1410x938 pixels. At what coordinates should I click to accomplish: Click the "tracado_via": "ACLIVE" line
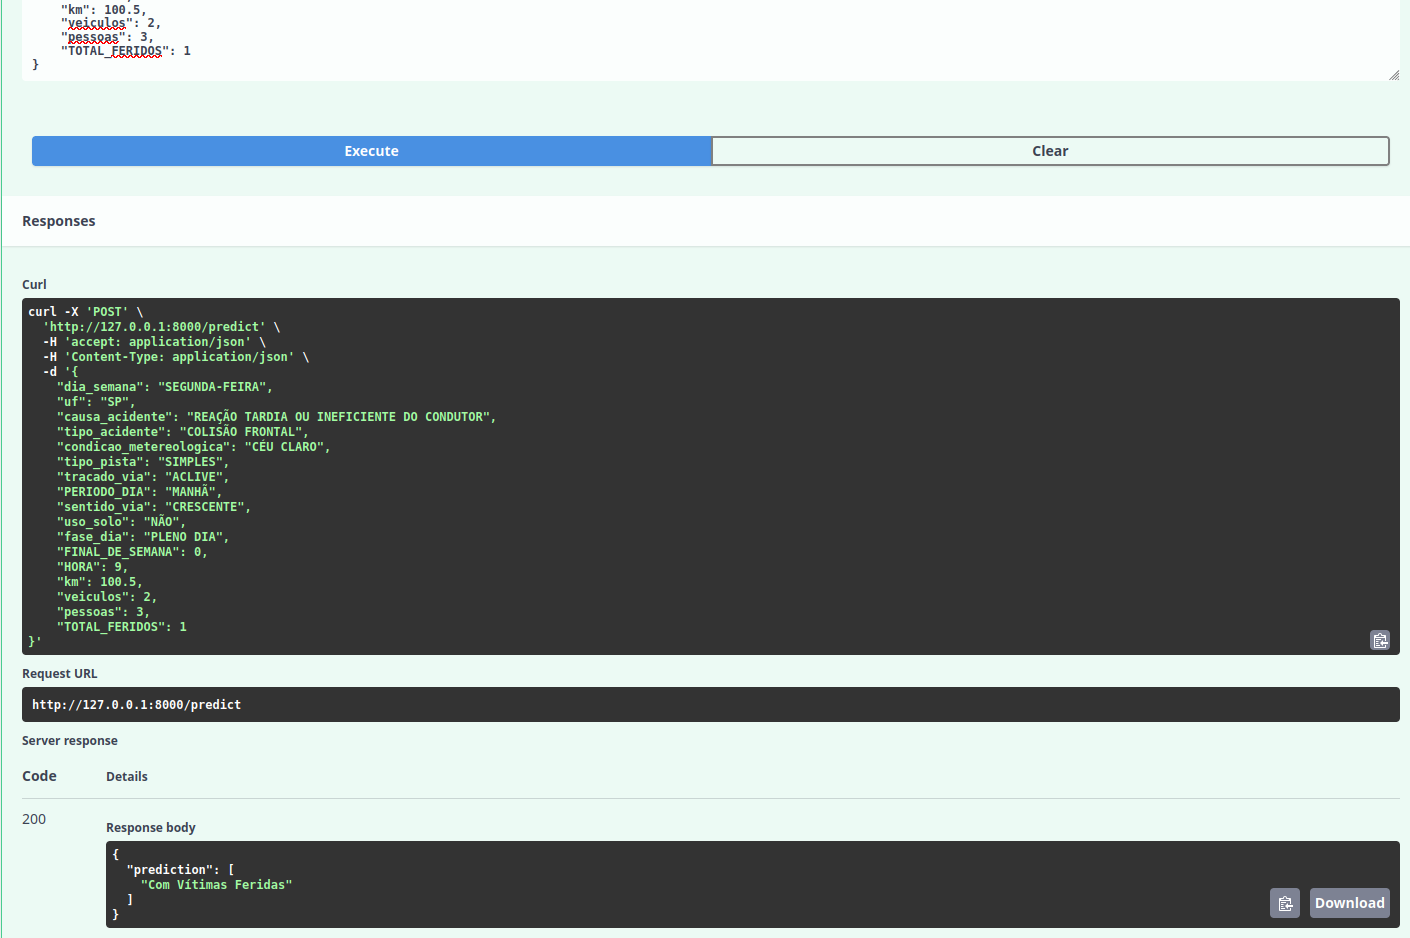(x=143, y=477)
